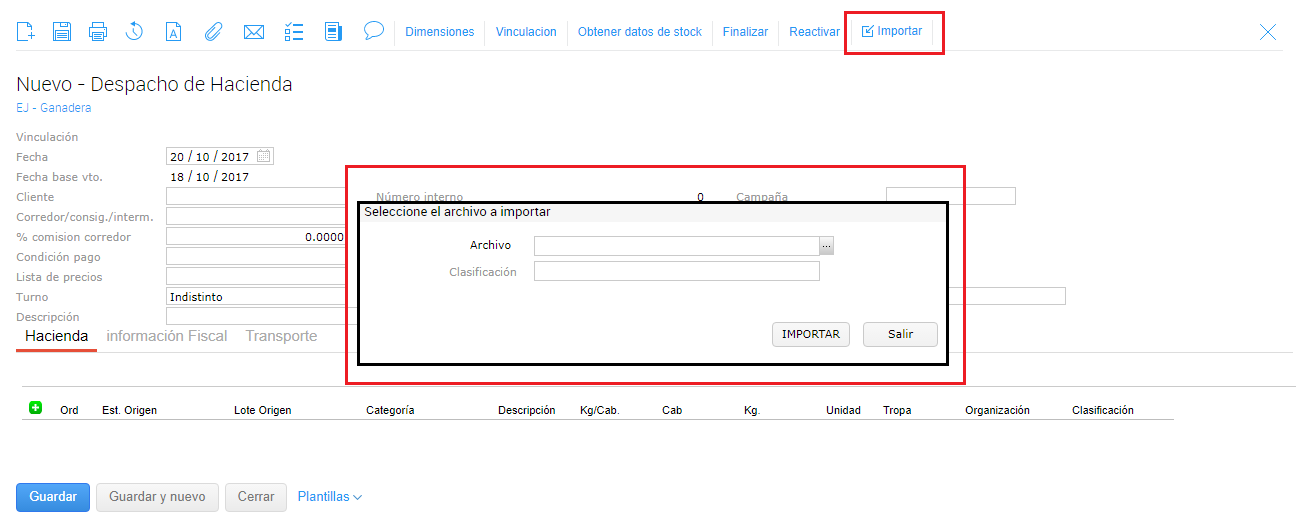Switch to the Hacienda tab
Screen dimensions: 1301x526
click(57, 336)
